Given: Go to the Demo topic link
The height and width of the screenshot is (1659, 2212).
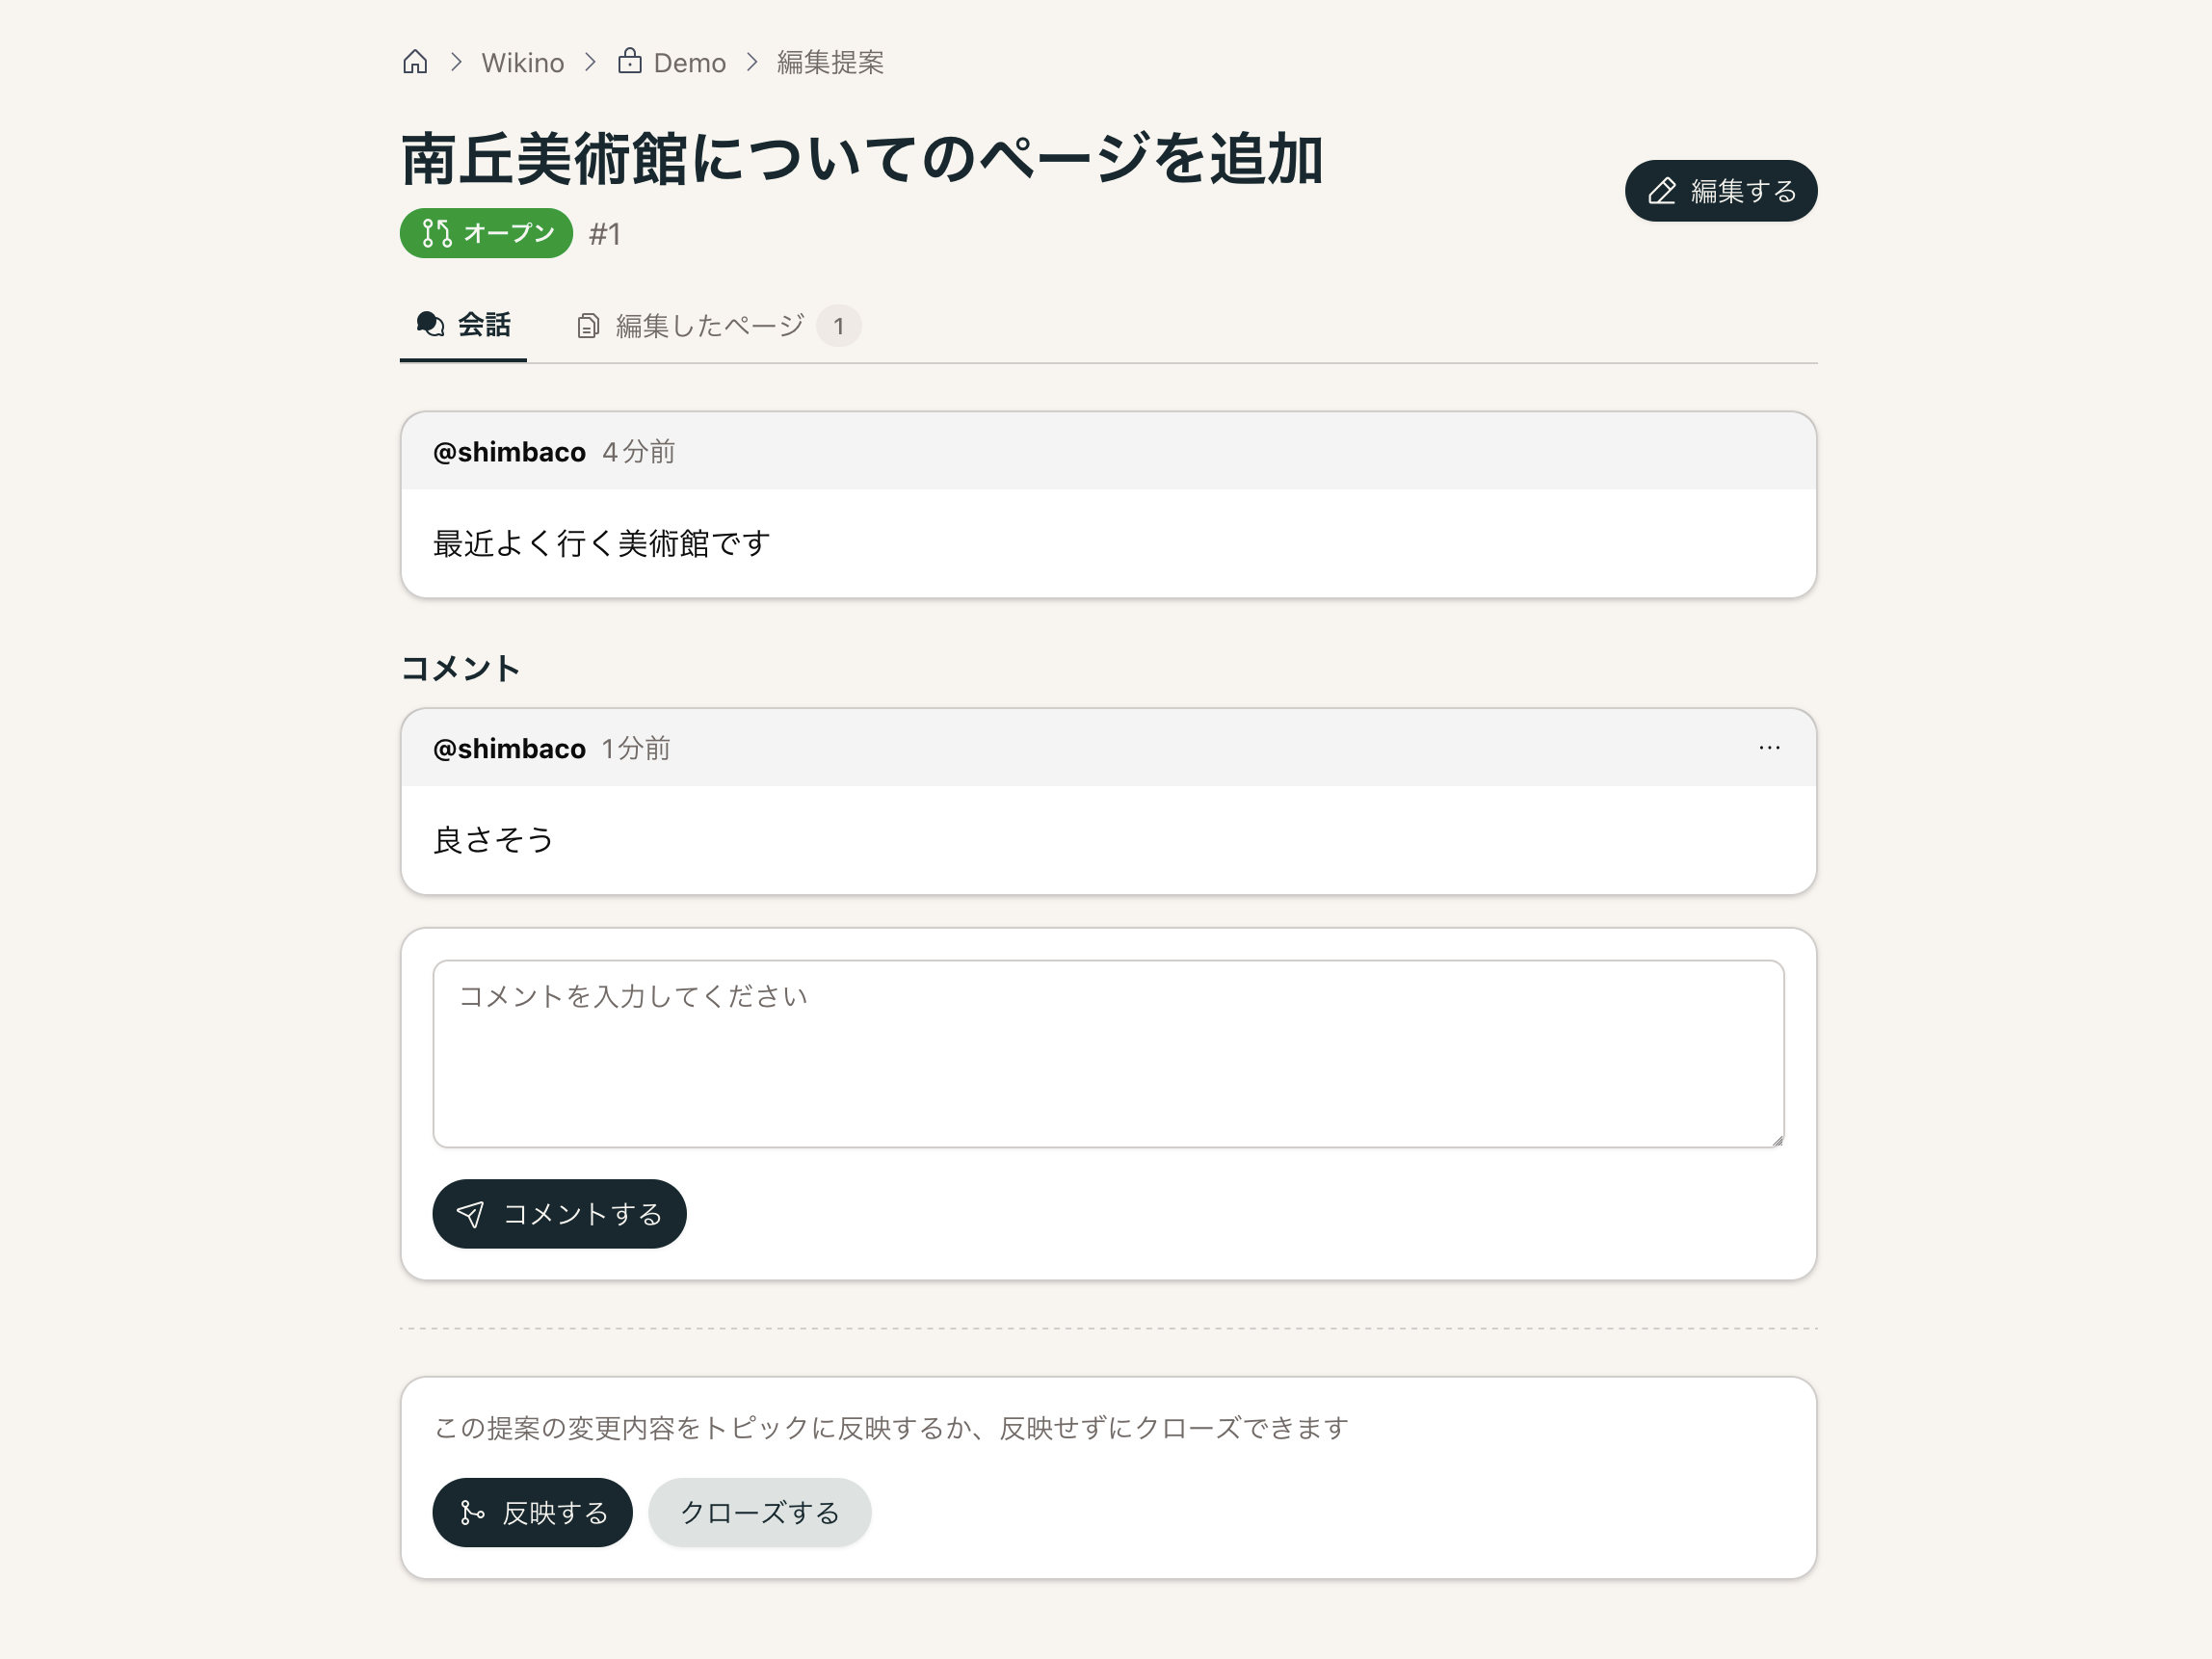Looking at the screenshot, I should tap(689, 63).
